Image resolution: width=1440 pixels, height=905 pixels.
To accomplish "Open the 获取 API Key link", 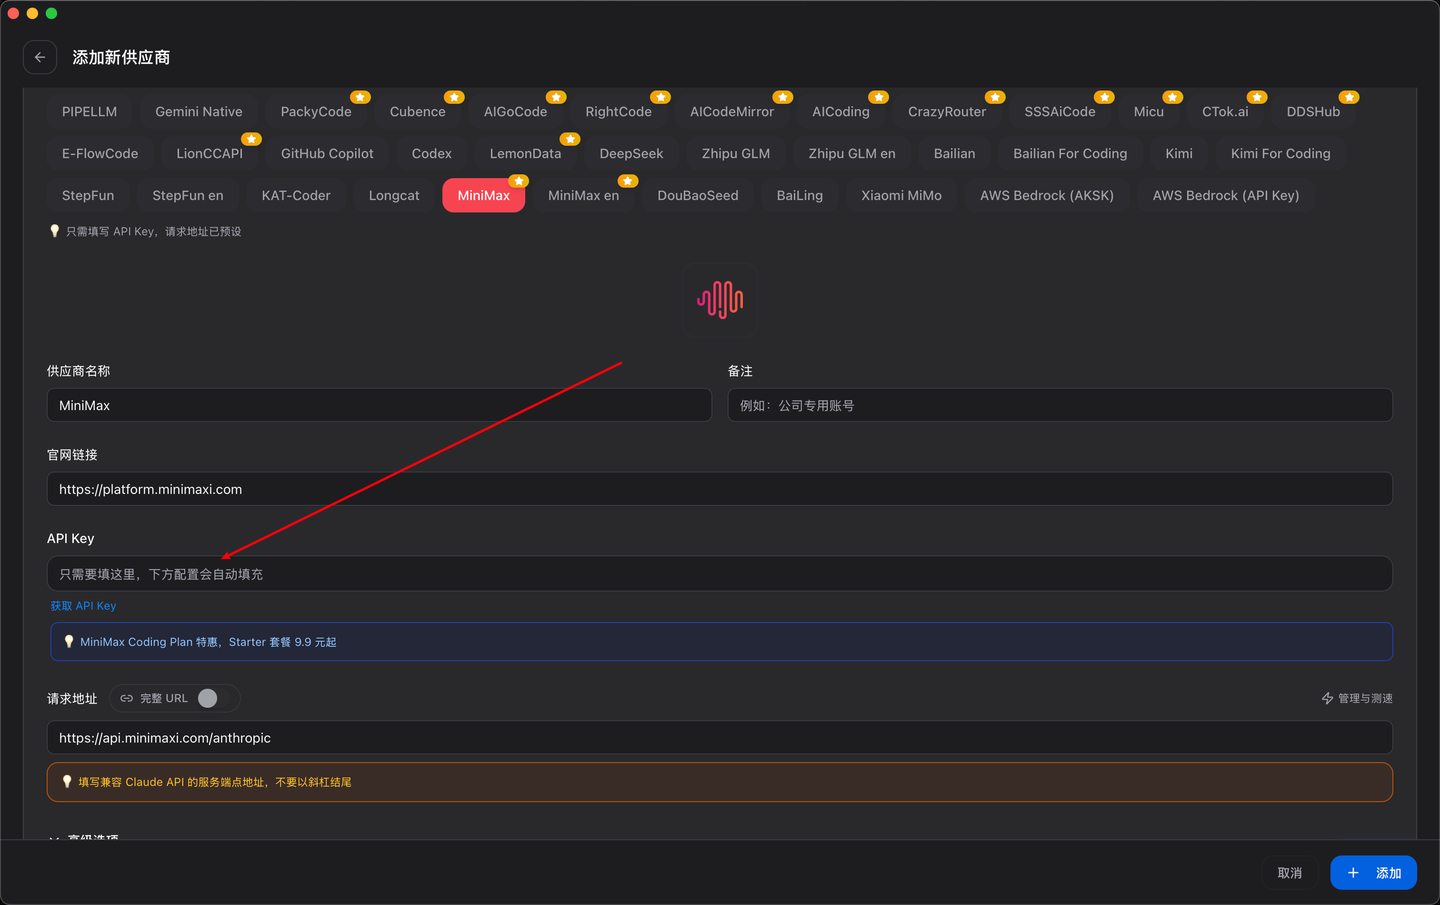I will 84,606.
